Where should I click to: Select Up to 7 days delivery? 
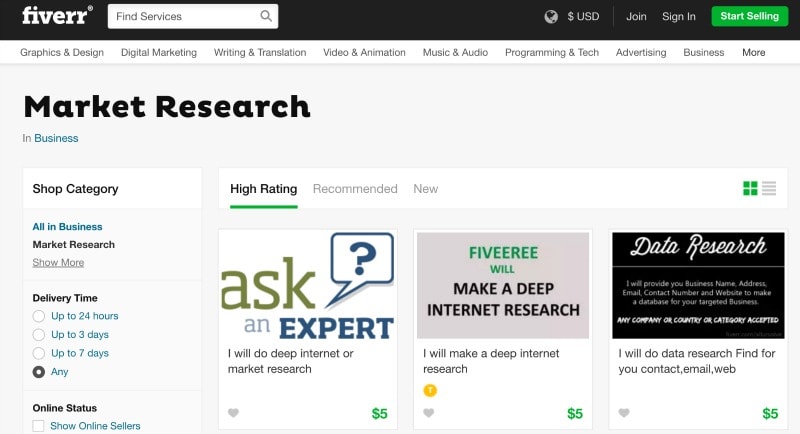39,353
